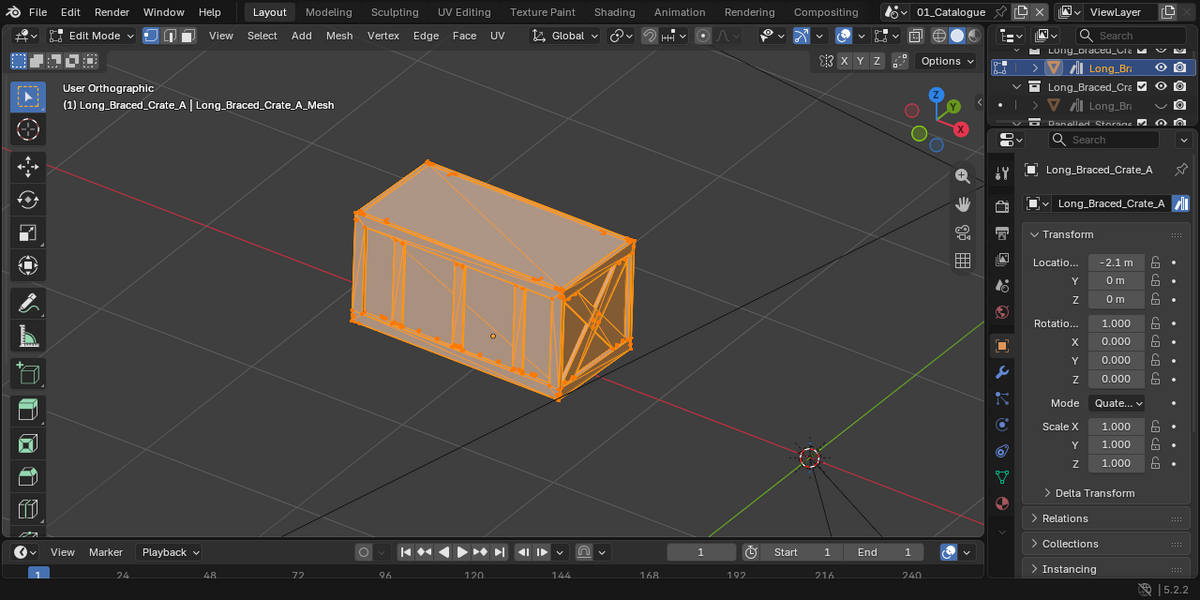1200x600 pixels.
Task: Expand the Instancing panel
Action: tap(1107, 569)
